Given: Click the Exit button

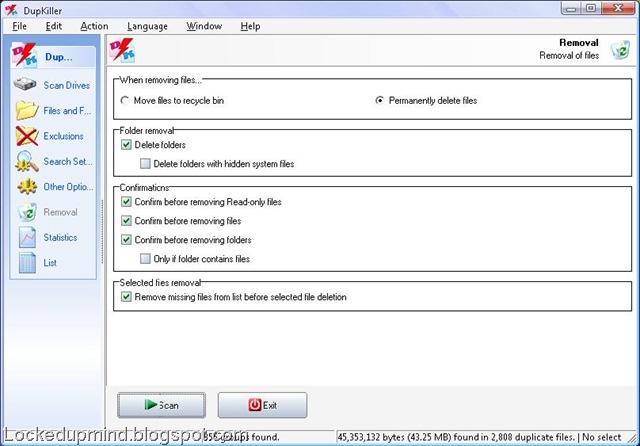Looking at the screenshot, I should 262,405.
